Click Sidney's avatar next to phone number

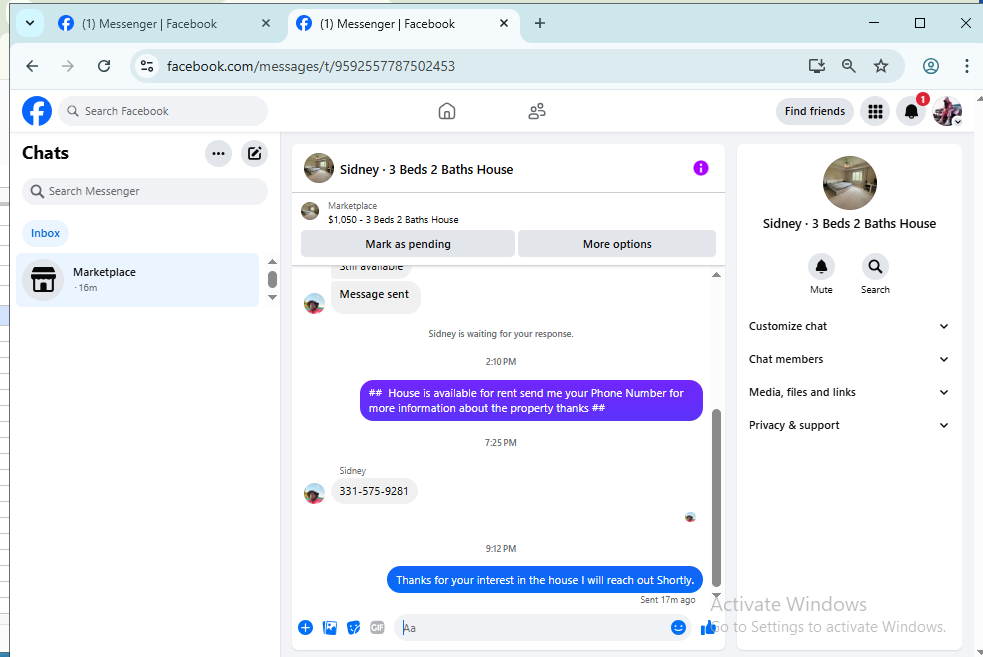[314, 493]
